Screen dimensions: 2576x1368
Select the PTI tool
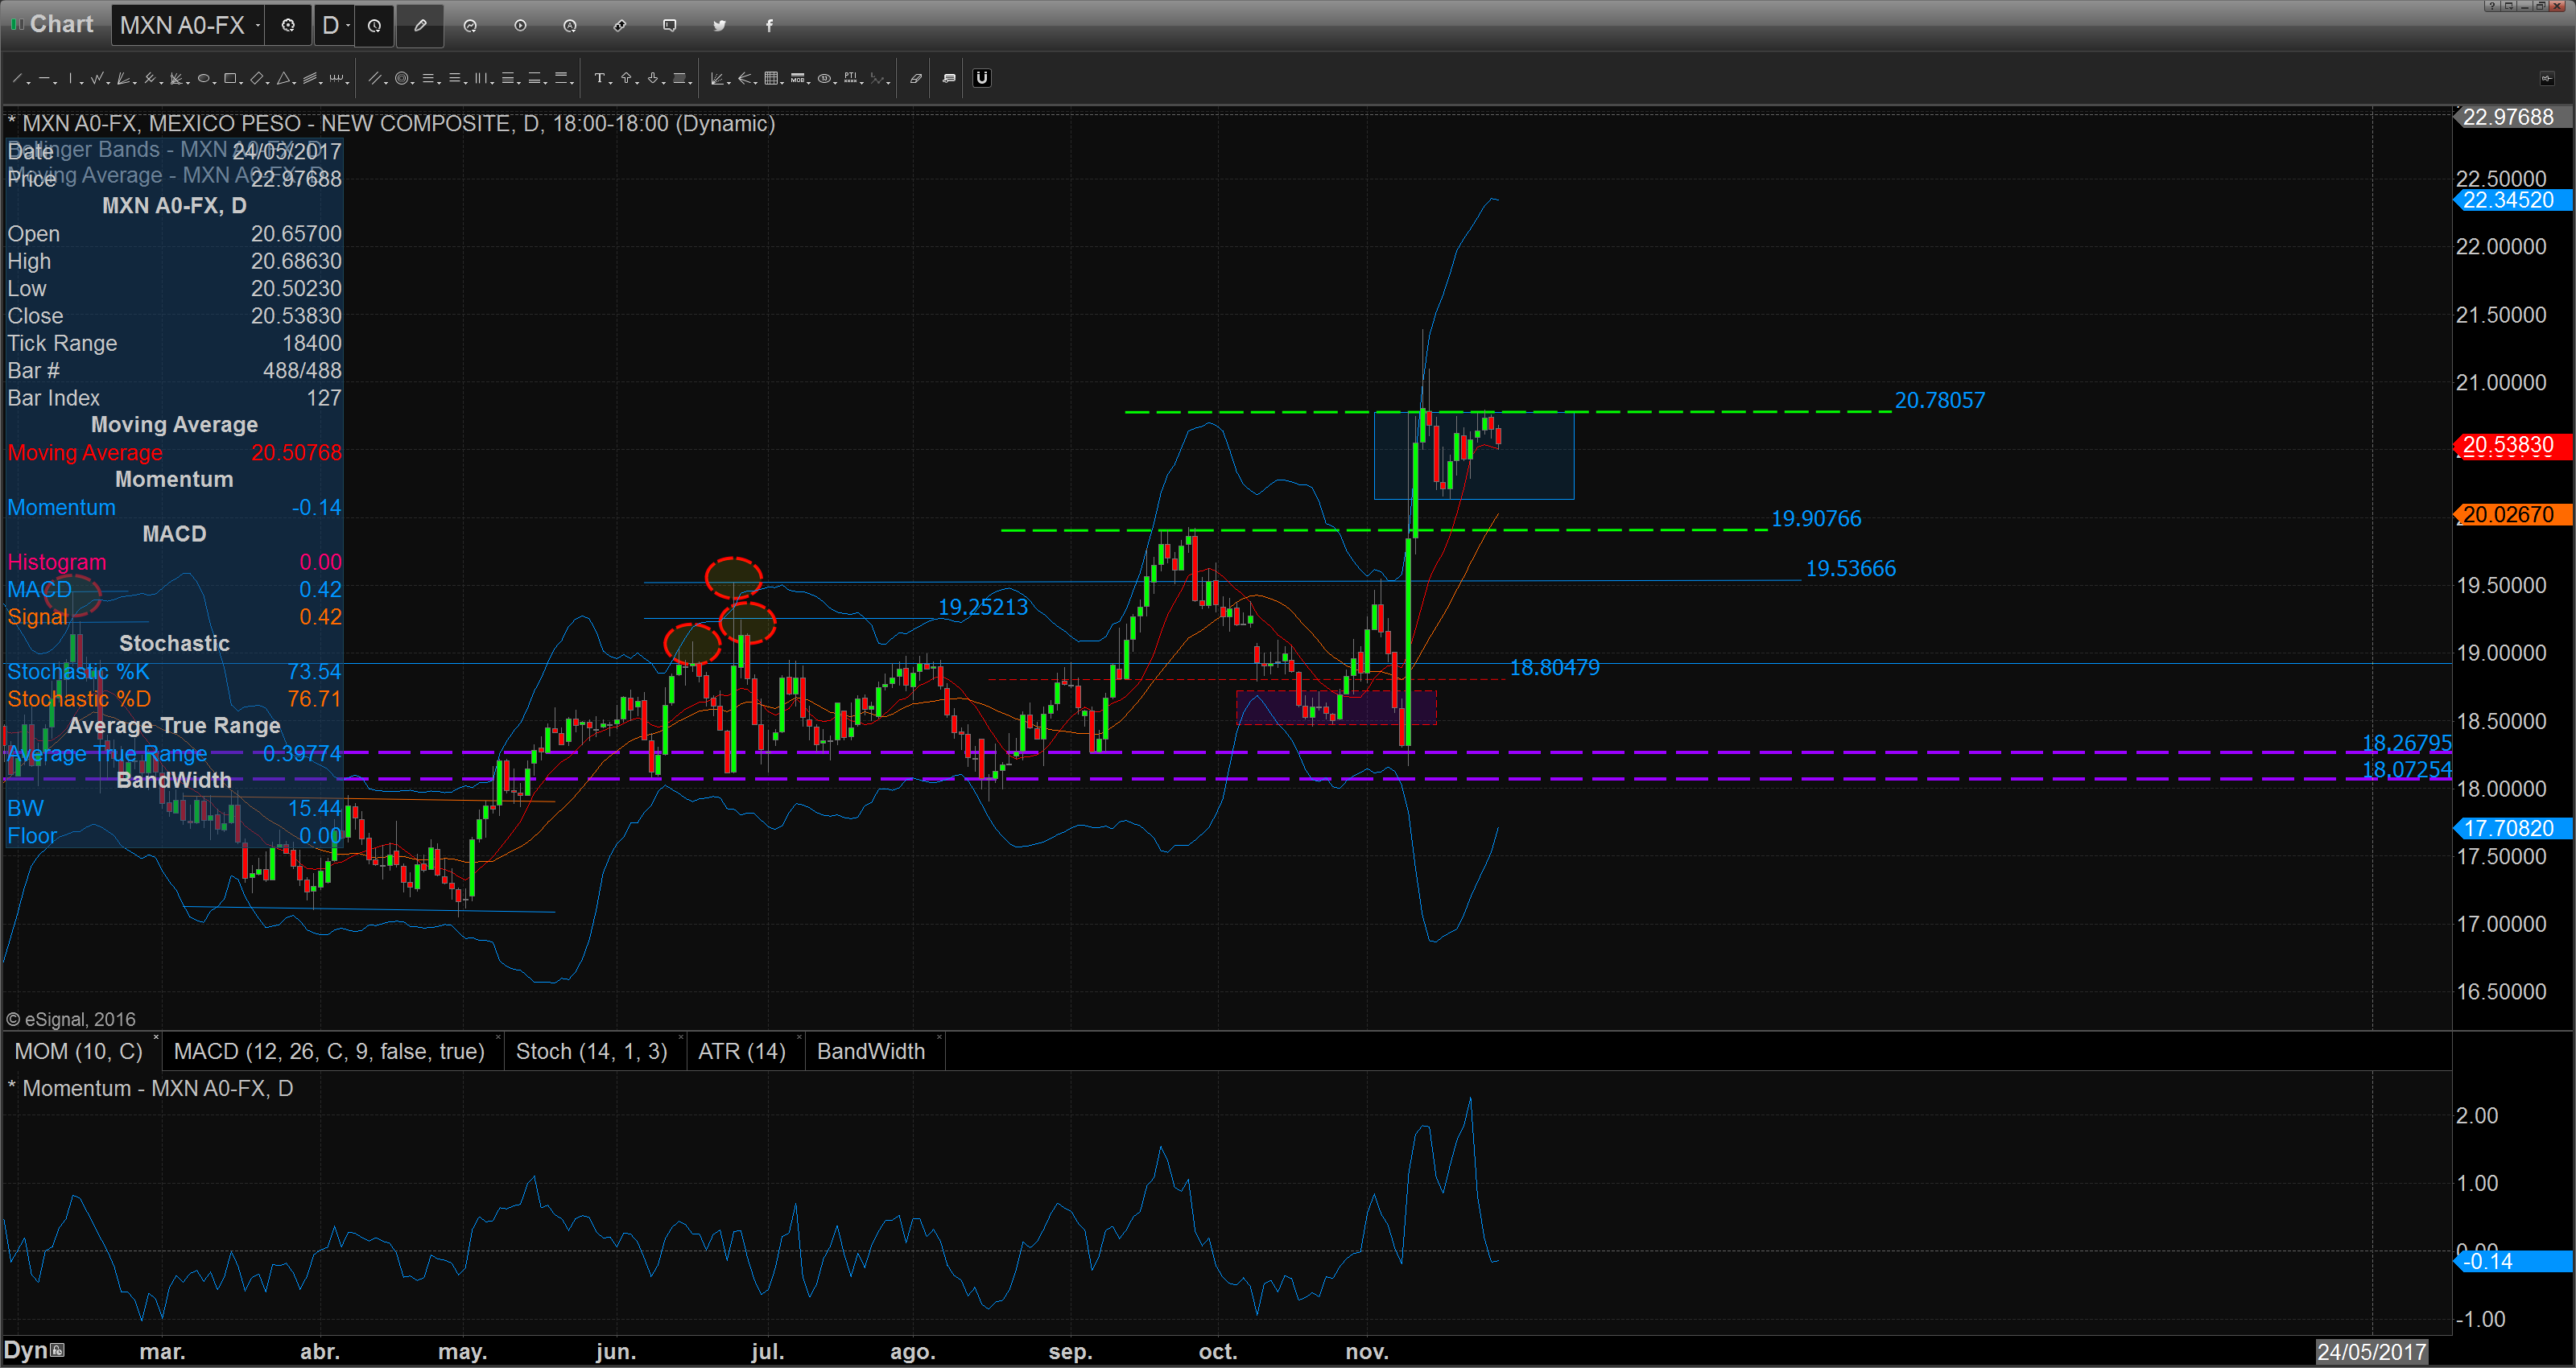pos(850,78)
